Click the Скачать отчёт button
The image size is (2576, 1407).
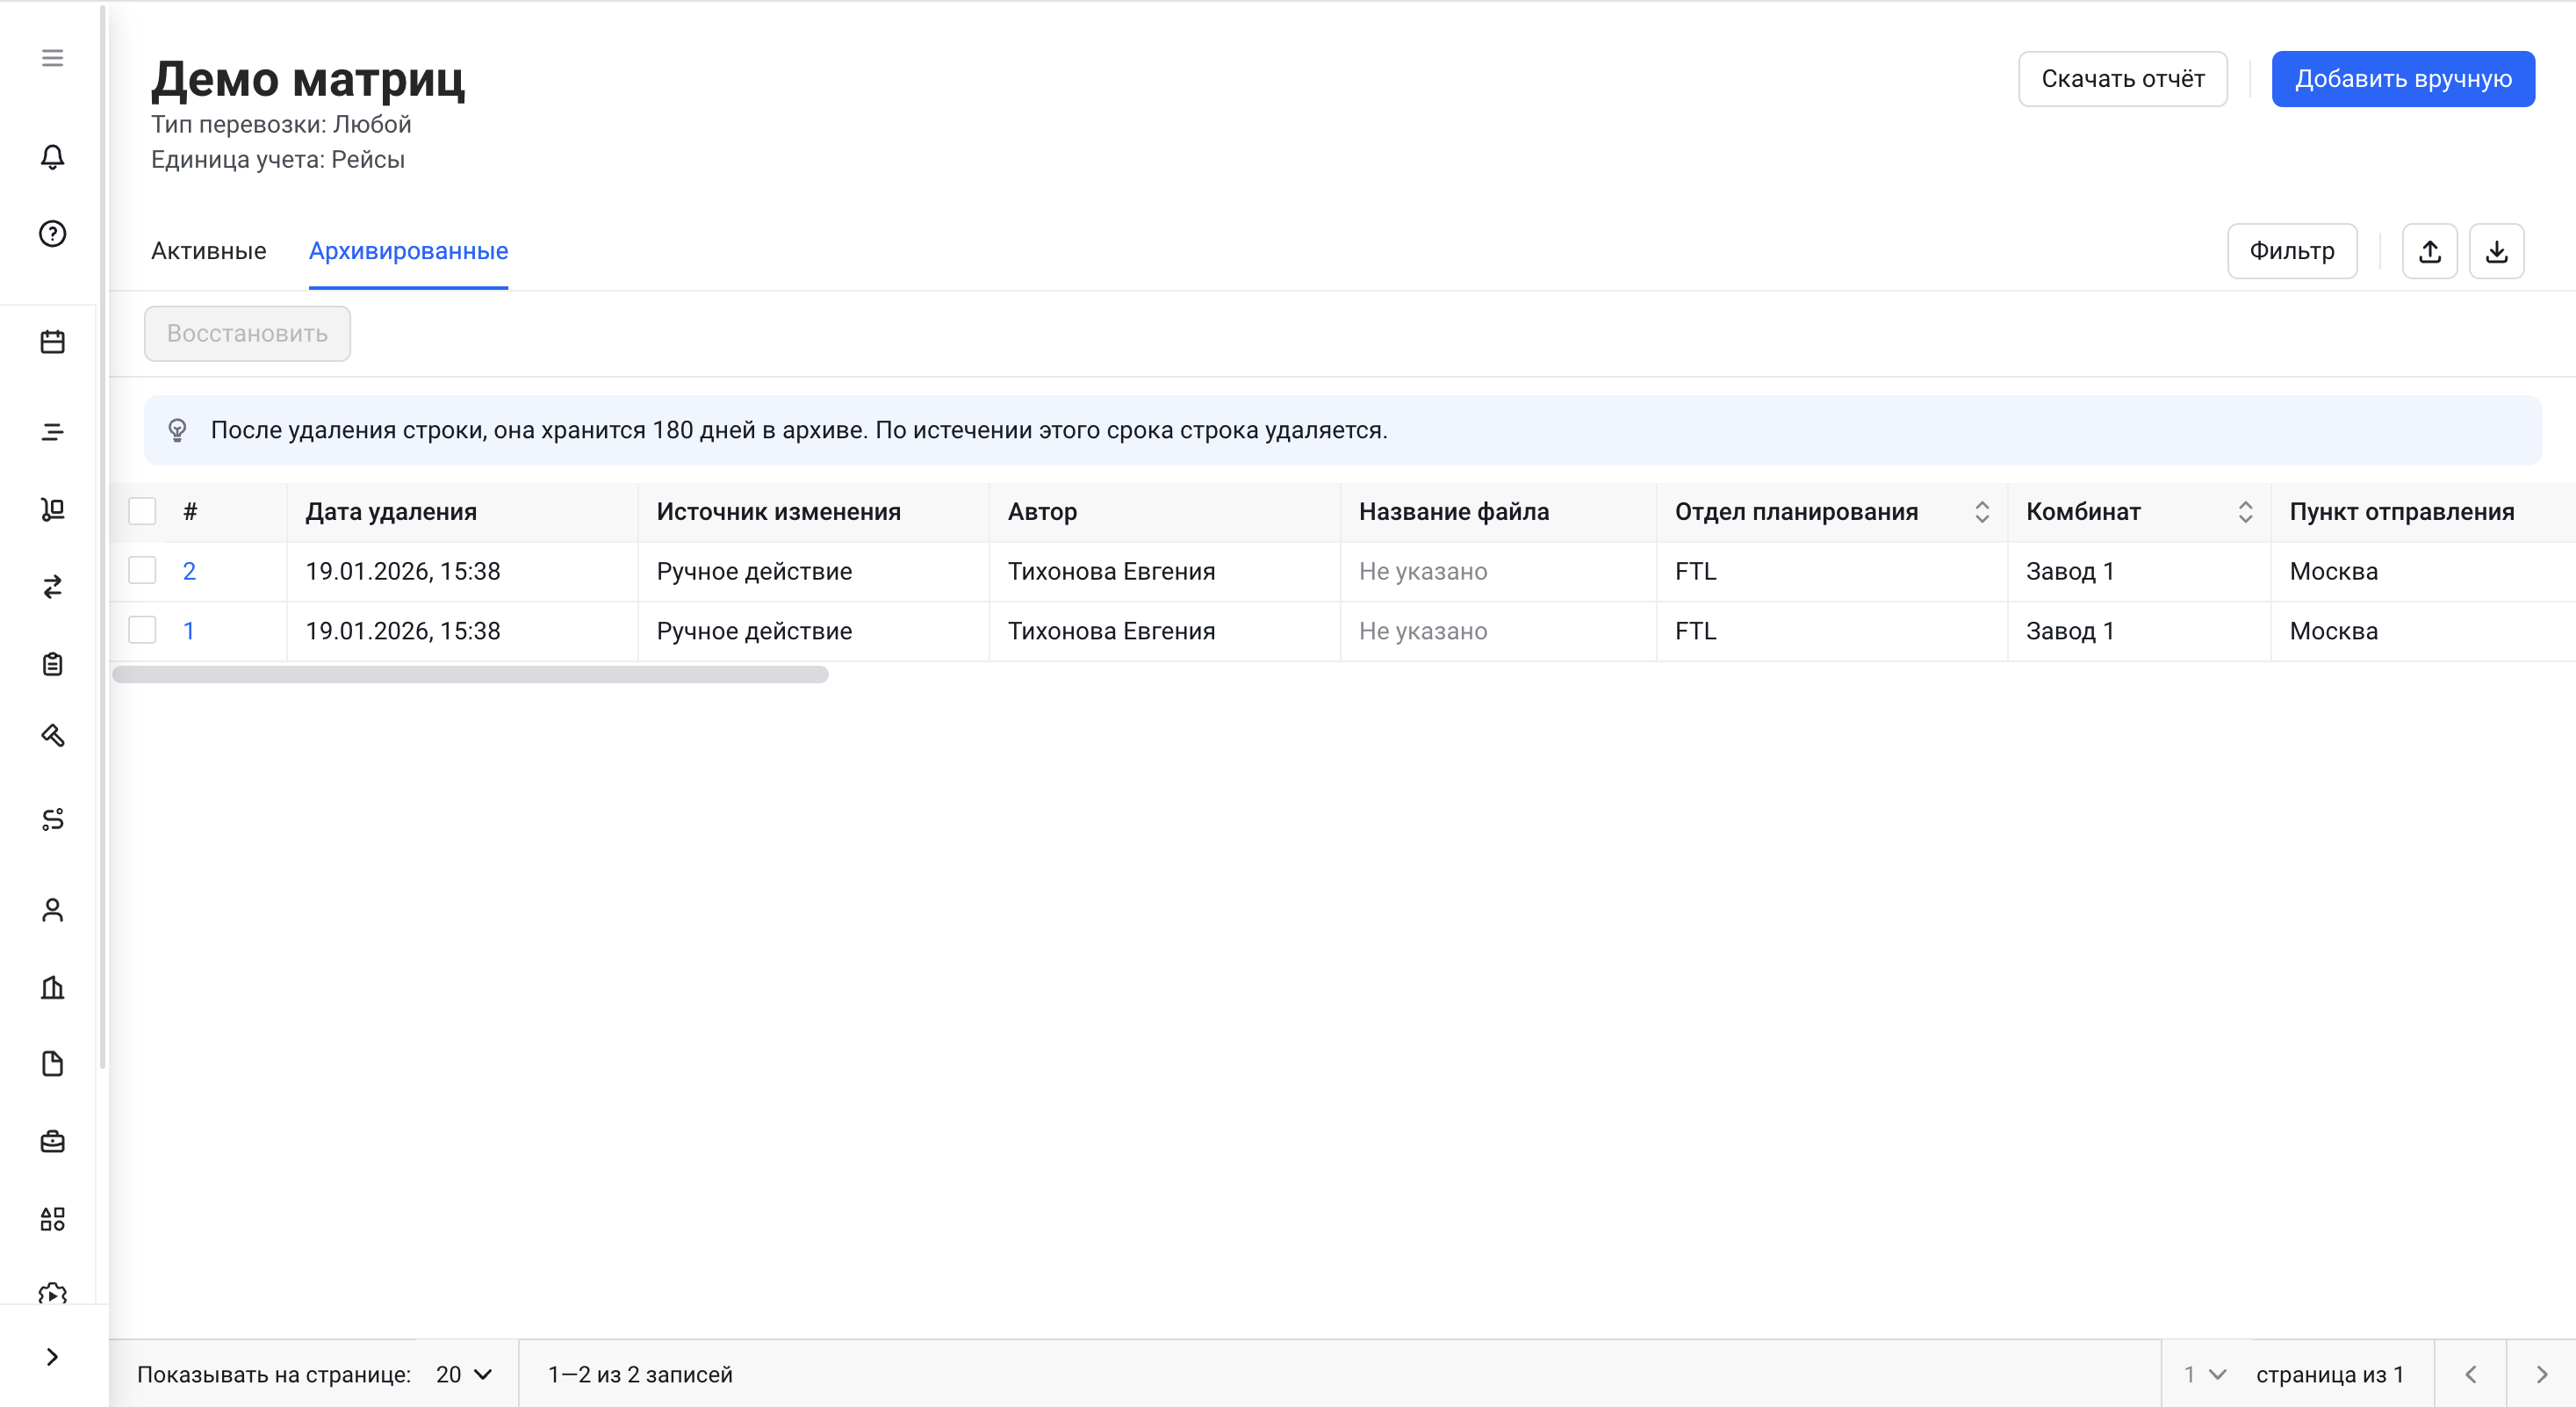pos(2122,79)
